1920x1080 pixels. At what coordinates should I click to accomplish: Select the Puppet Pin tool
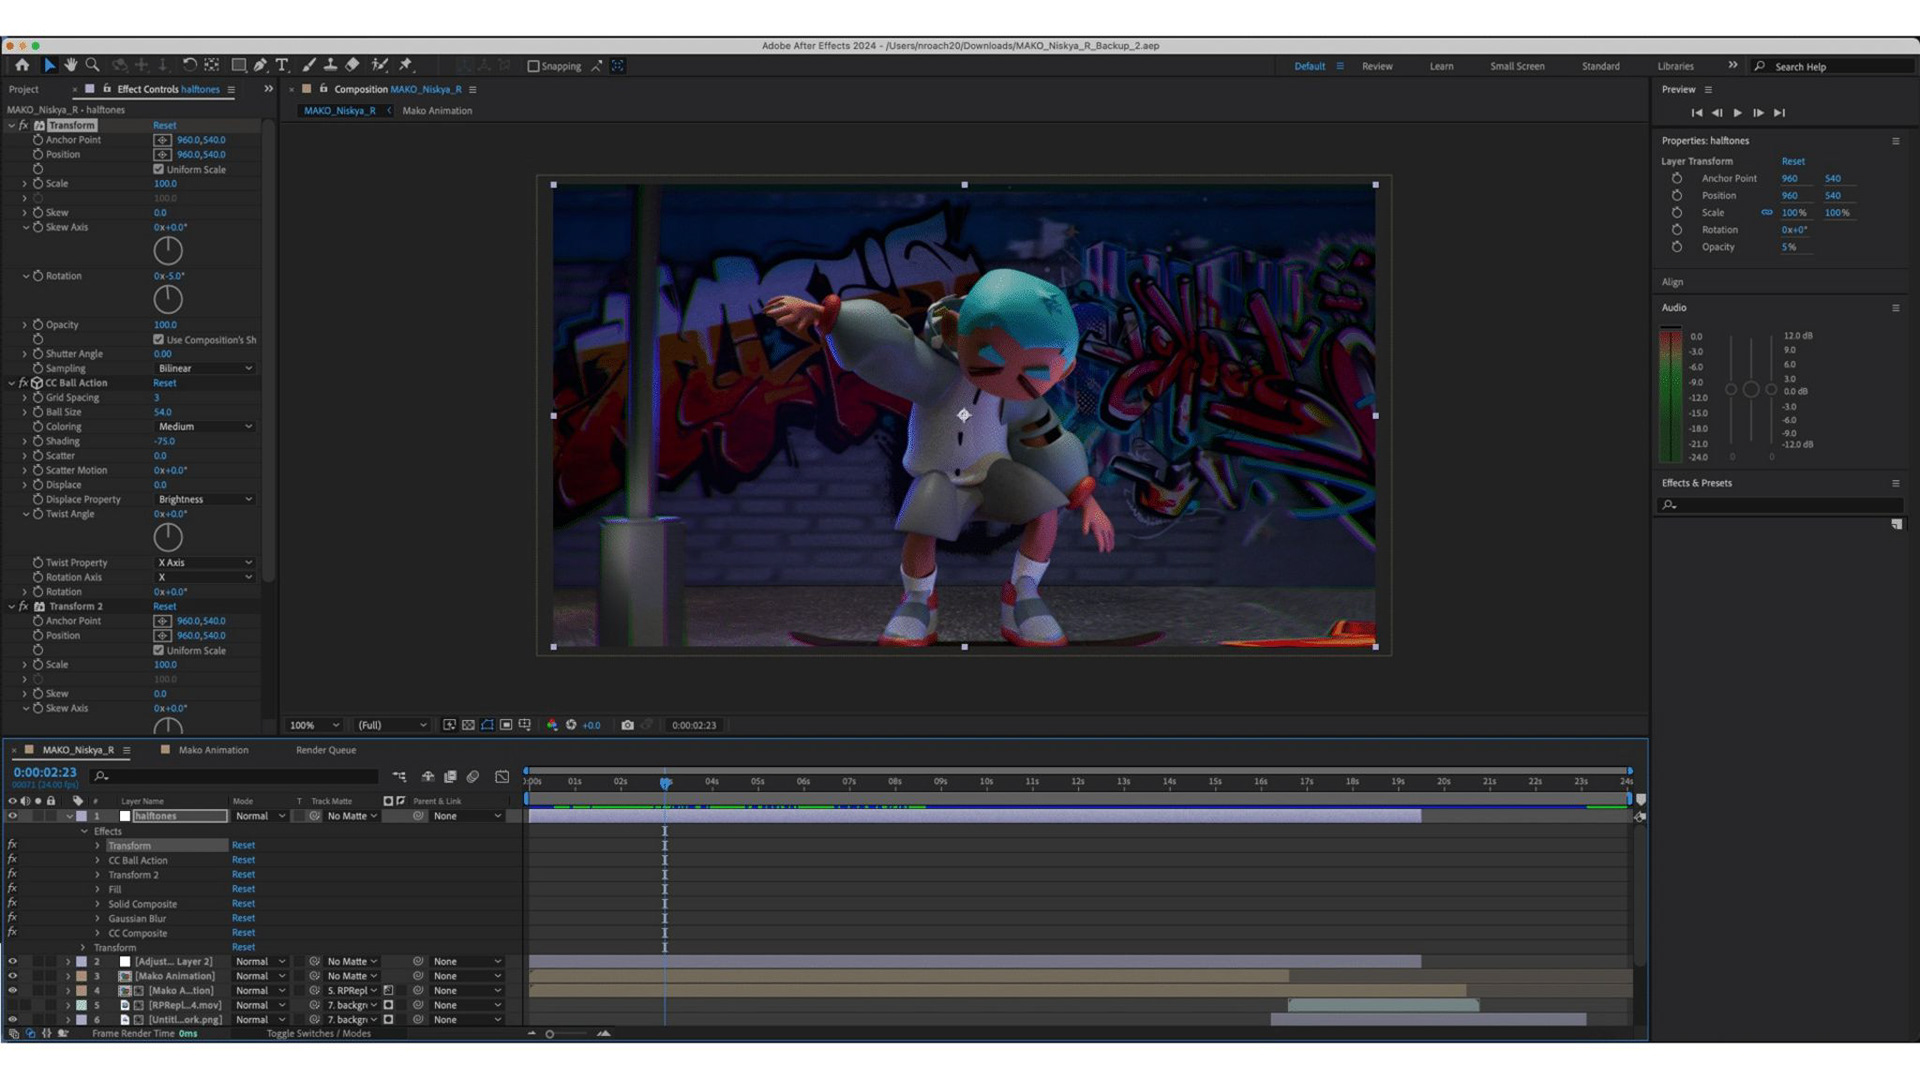406,65
